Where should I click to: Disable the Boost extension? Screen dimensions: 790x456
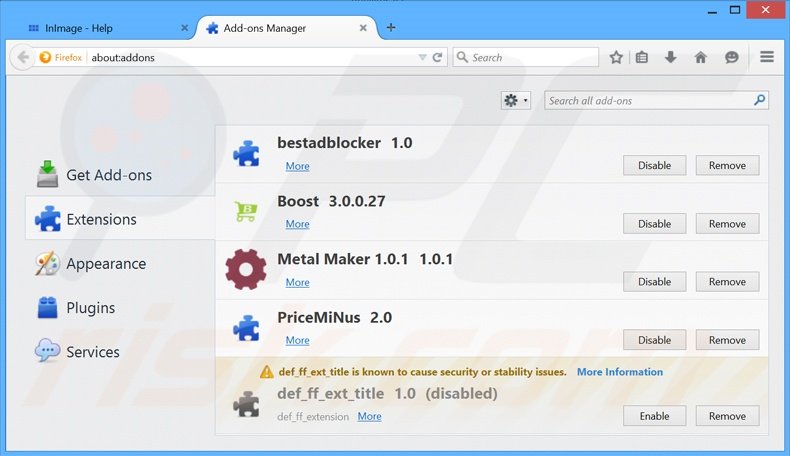coord(654,224)
